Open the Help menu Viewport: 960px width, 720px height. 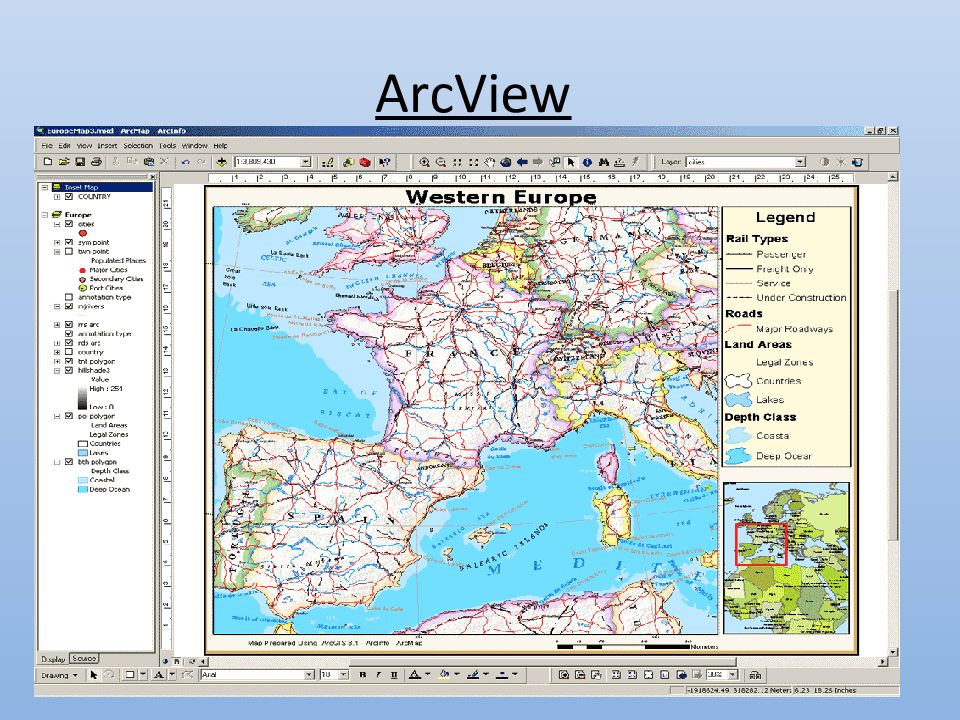tap(220, 146)
